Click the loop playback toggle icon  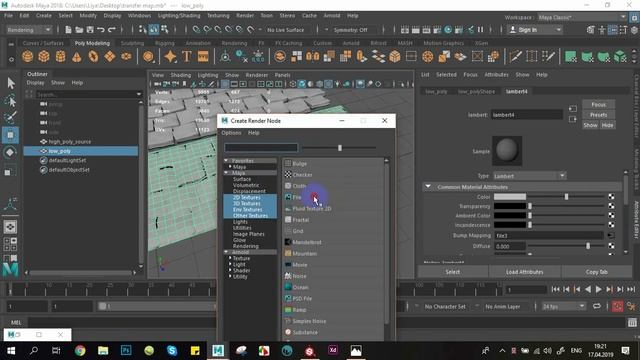click(x=597, y=306)
